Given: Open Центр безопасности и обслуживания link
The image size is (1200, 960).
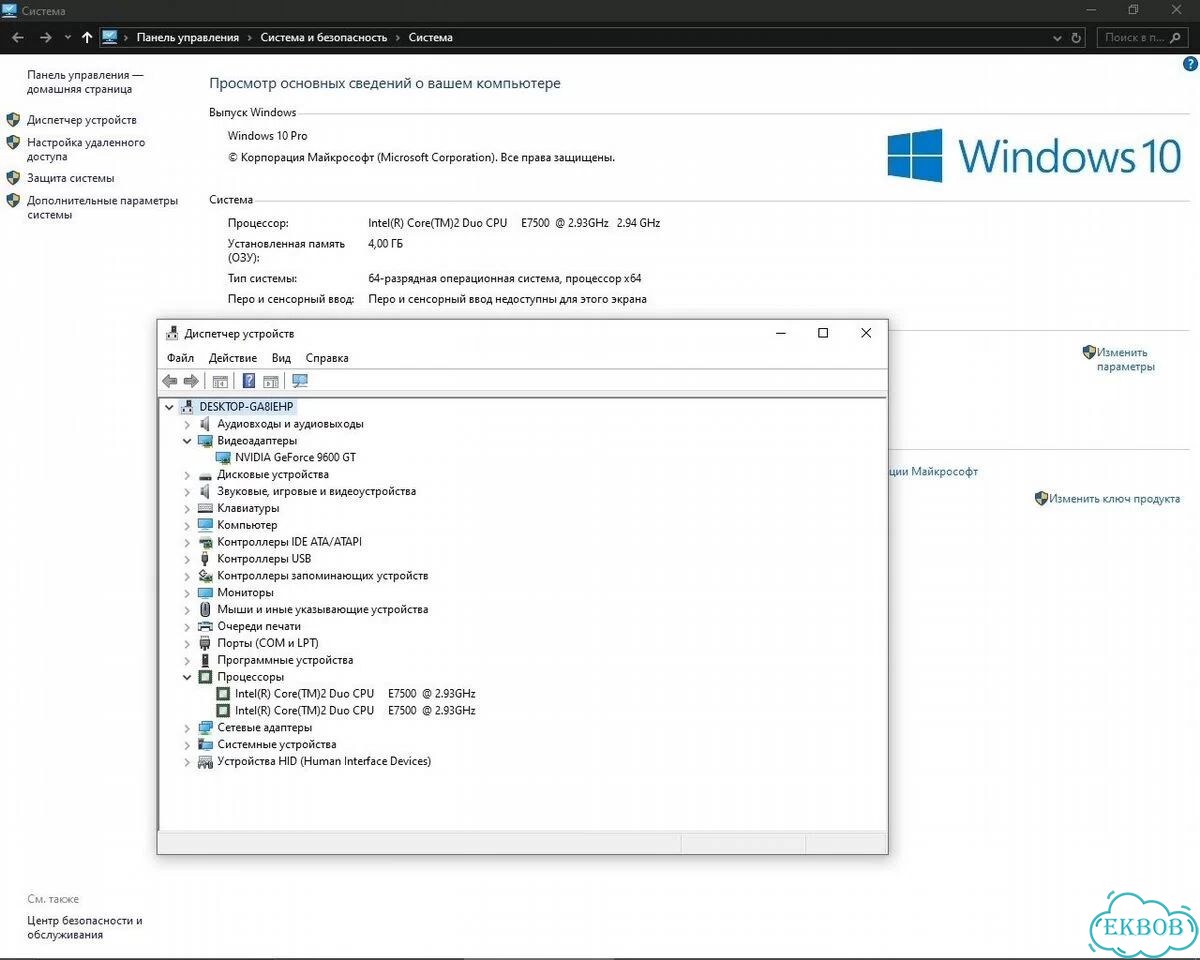Looking at the screenshot, I should click(x=85, y=928).
